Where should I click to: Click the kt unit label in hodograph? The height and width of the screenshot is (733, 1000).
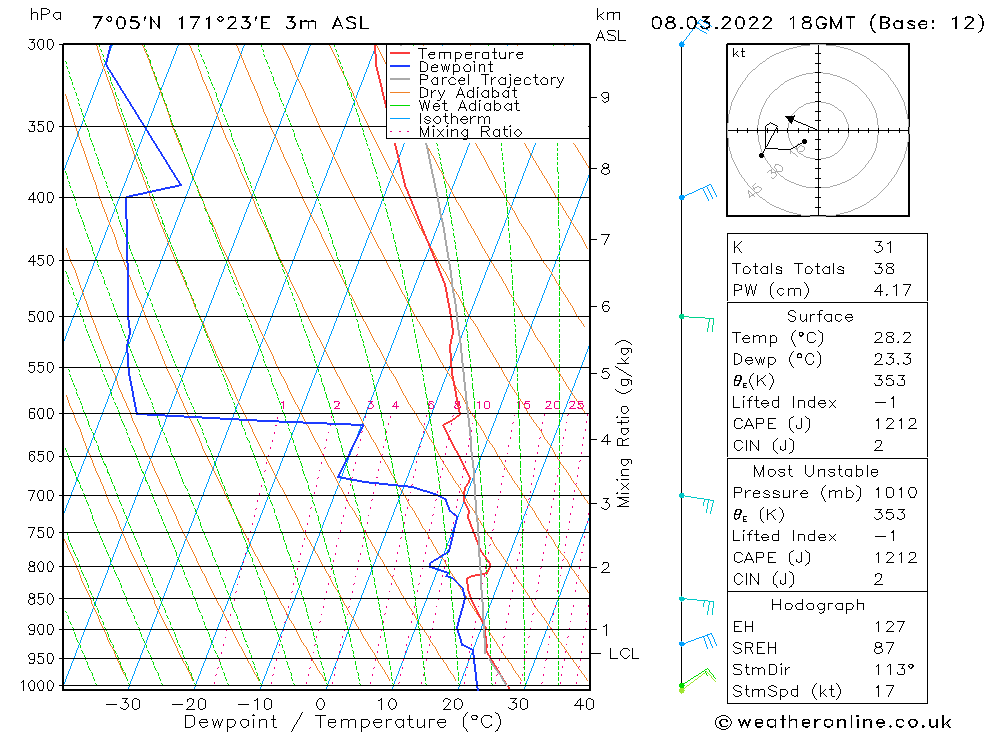739,53
